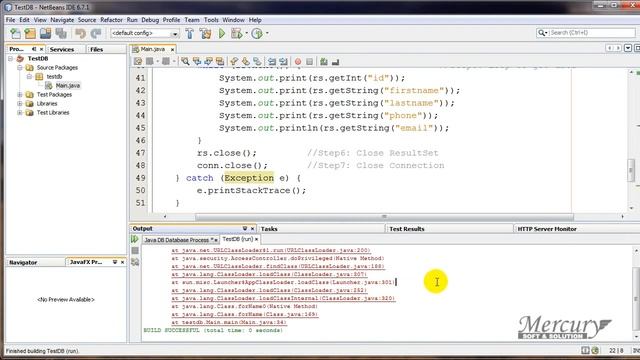Build the main project with hammer icon

point(190,33)
